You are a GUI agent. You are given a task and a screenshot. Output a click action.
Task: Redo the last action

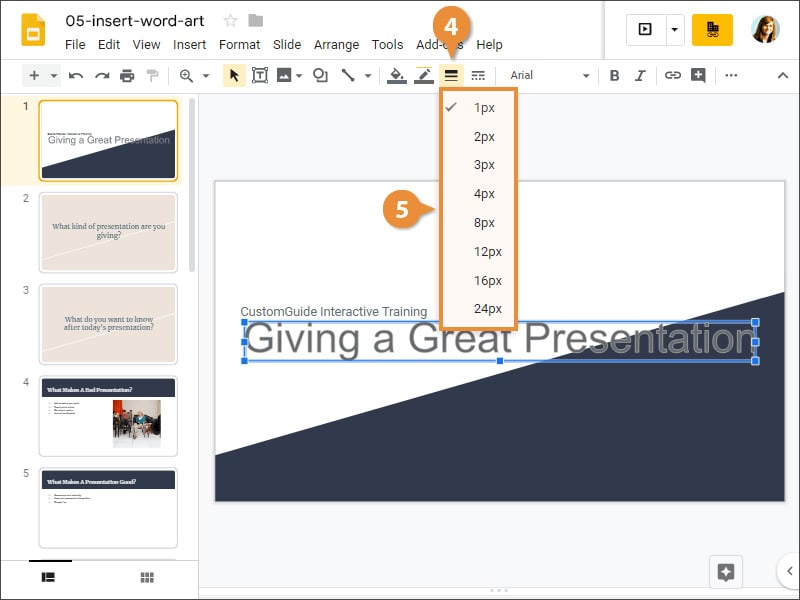pyautogui.click(x=102, y=76)
